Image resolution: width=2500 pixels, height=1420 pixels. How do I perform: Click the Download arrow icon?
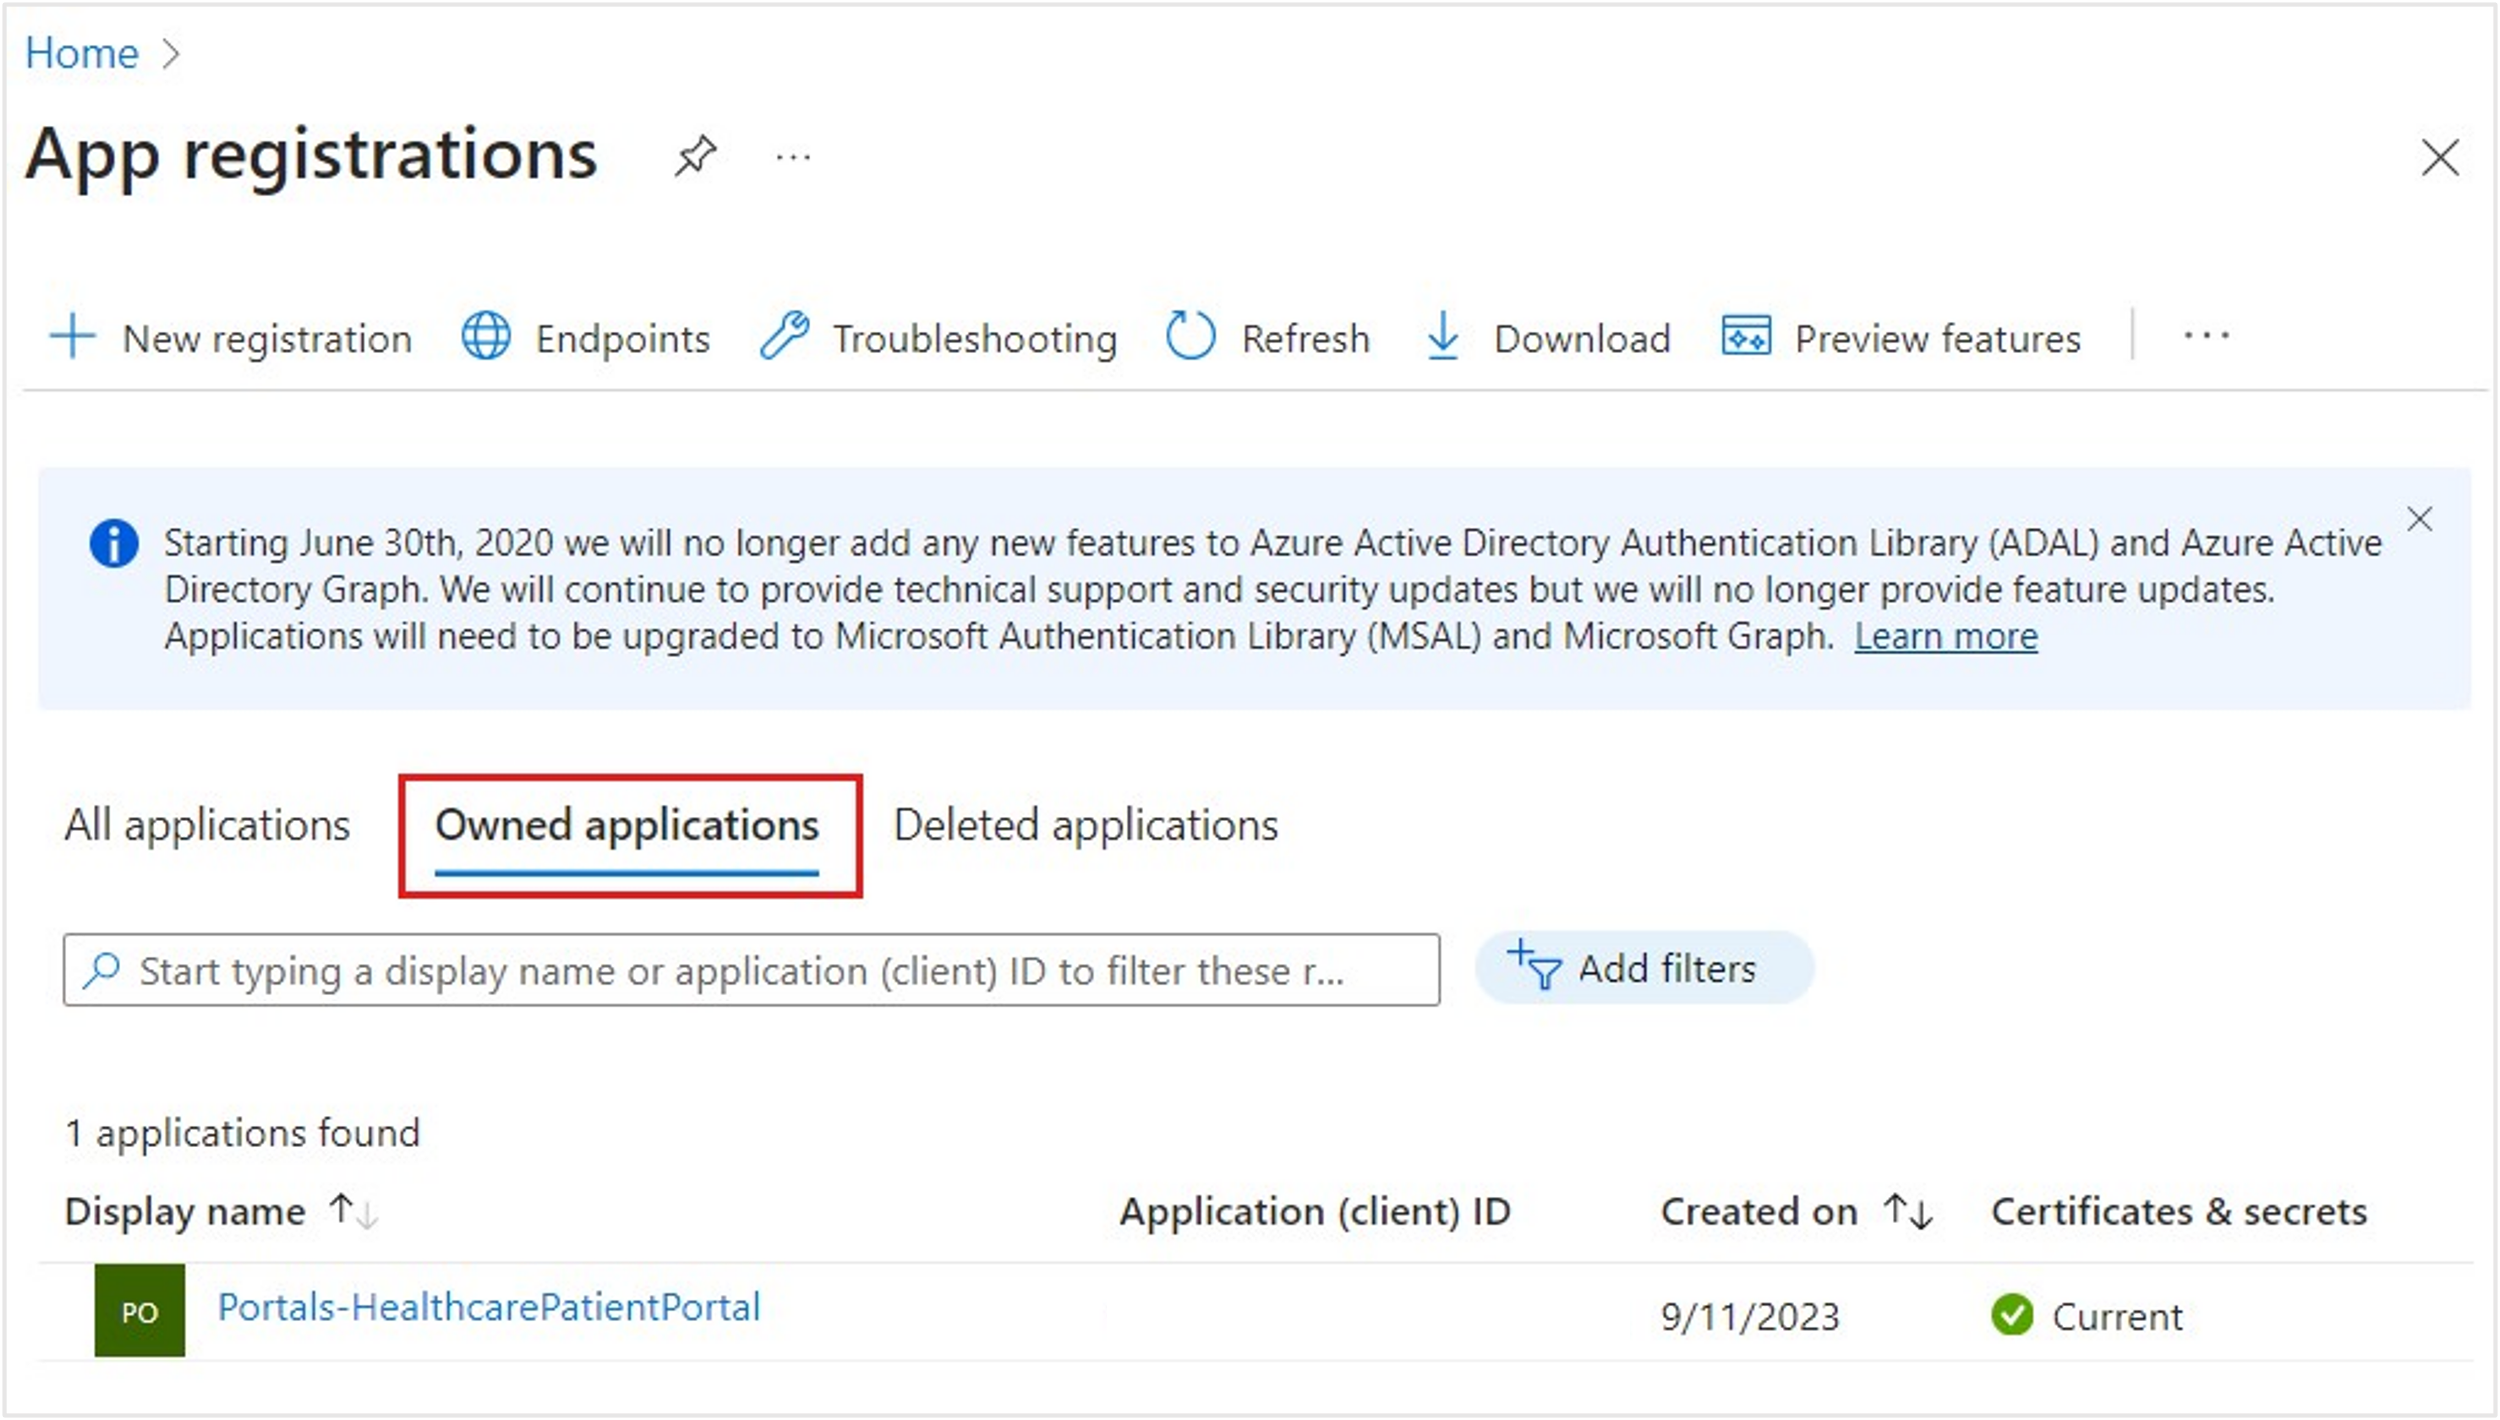(x=1443, y=336)
